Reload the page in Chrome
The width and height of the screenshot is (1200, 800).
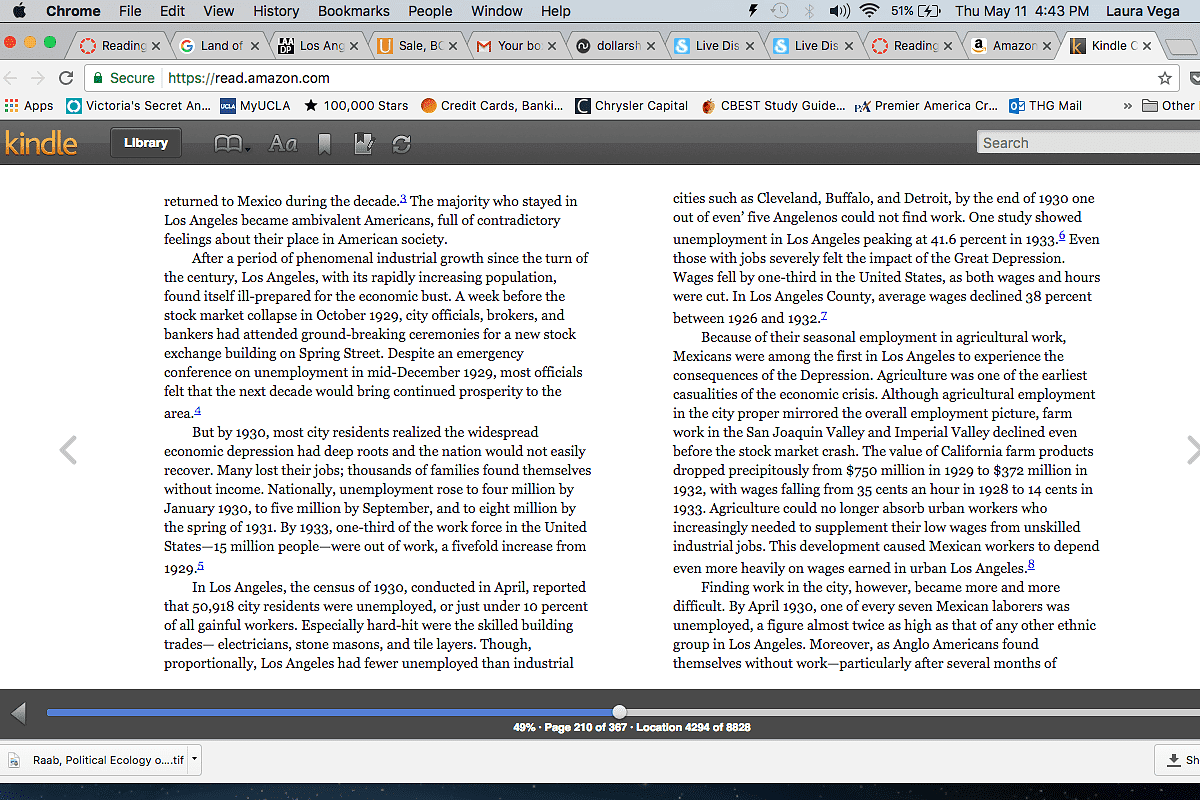[x=66, y=78]
